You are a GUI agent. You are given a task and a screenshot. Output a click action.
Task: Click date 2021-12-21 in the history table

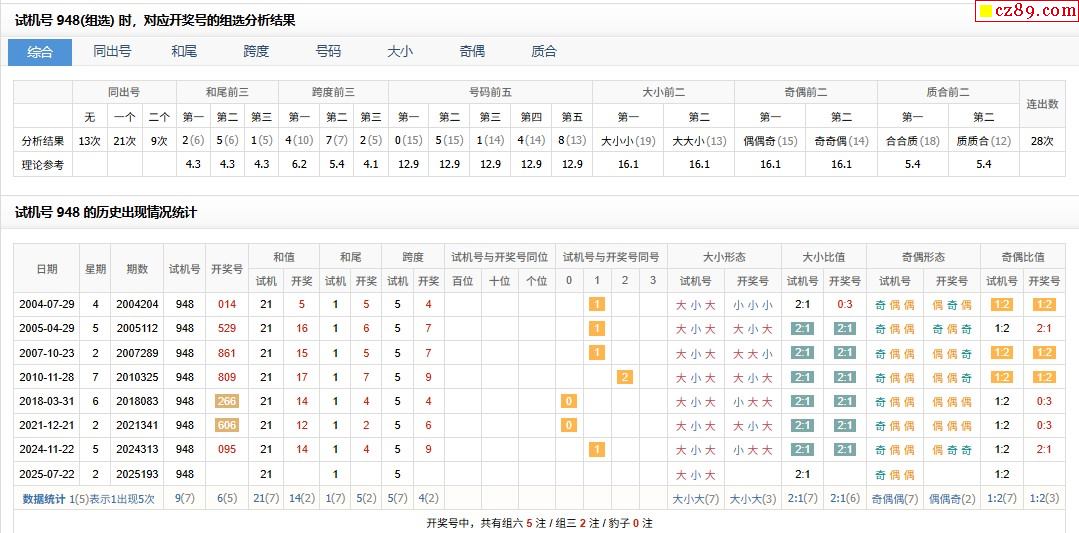pos(46,425)
